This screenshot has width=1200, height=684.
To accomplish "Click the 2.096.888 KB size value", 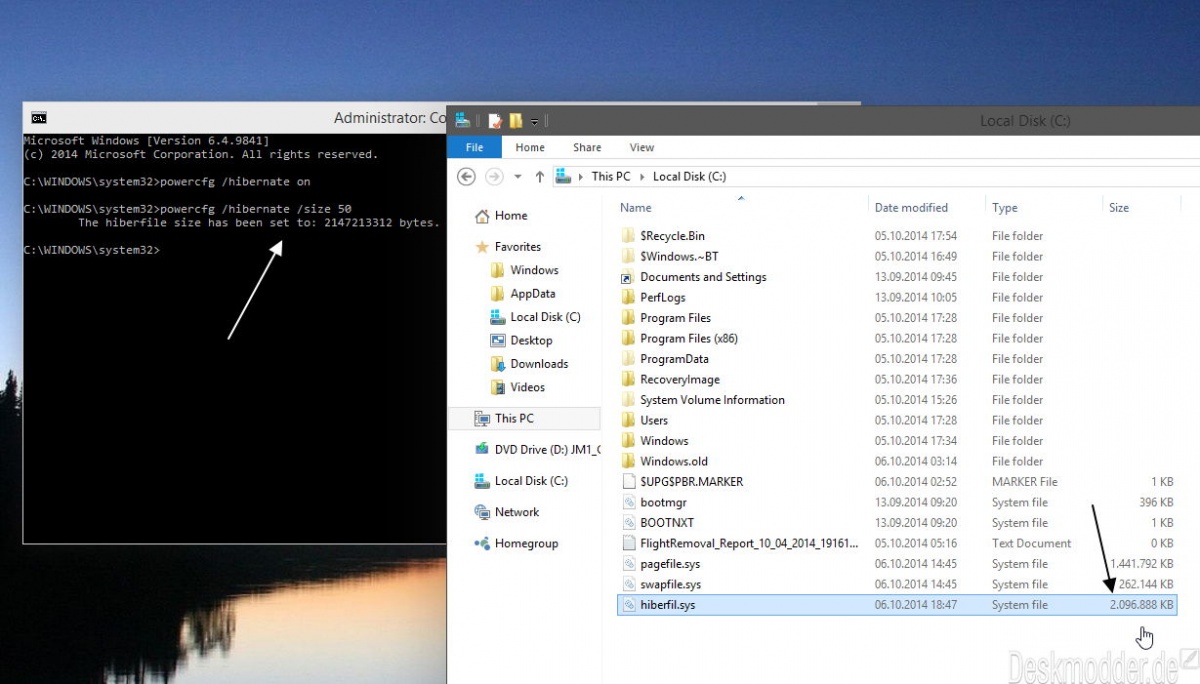I will pos(1141,605).
